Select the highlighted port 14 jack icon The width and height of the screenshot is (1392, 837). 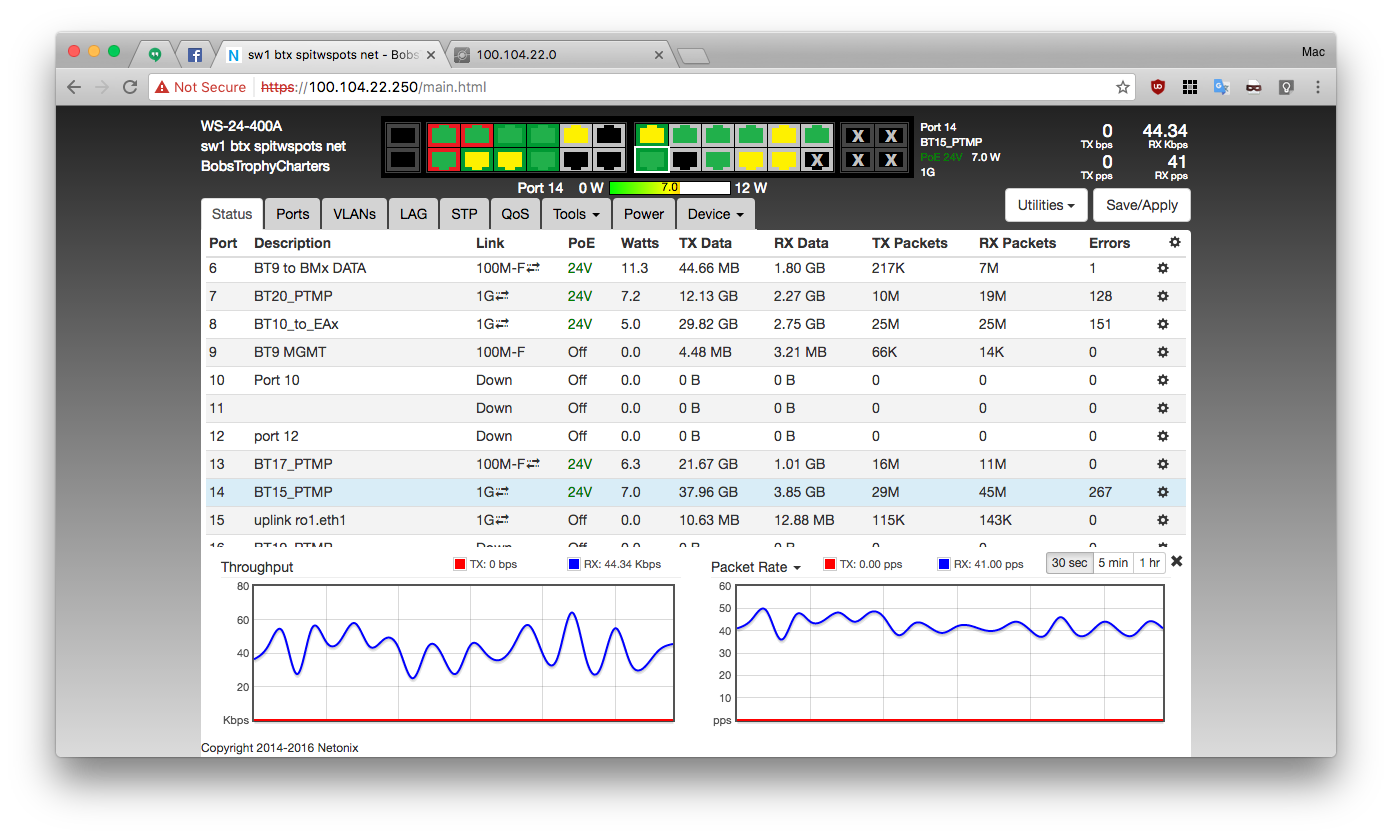651,159
